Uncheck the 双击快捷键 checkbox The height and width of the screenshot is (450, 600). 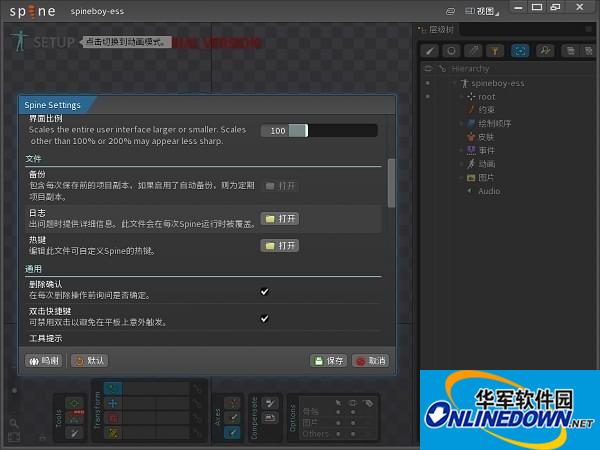click(264, 318)
